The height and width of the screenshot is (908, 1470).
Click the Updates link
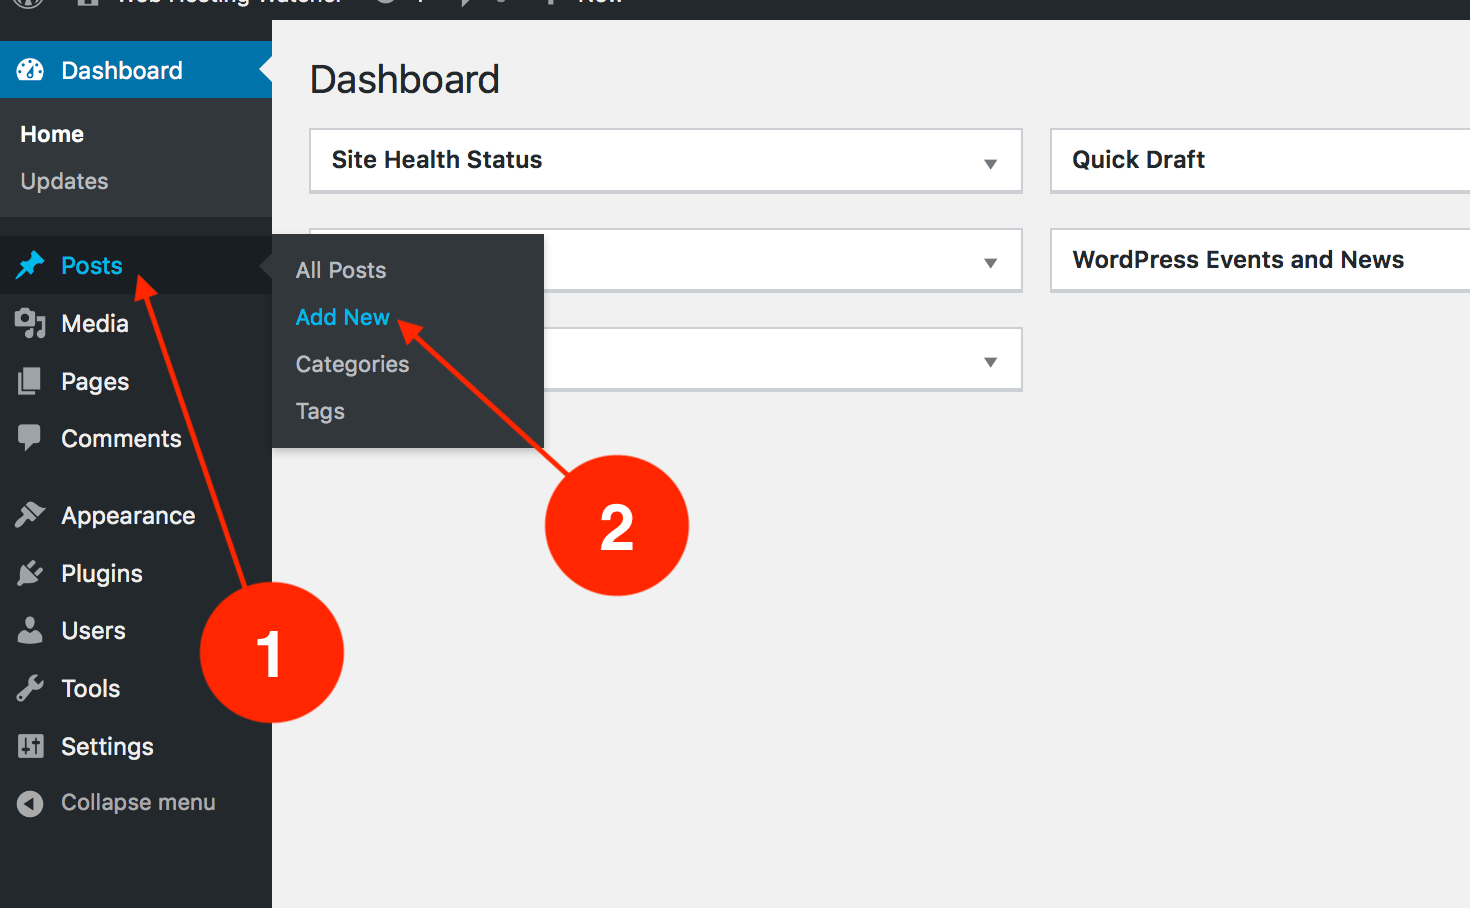tap(64, 181)
